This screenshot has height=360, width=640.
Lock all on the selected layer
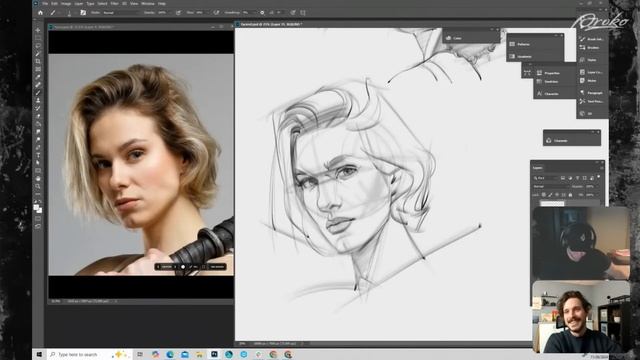tap(570, 195)
